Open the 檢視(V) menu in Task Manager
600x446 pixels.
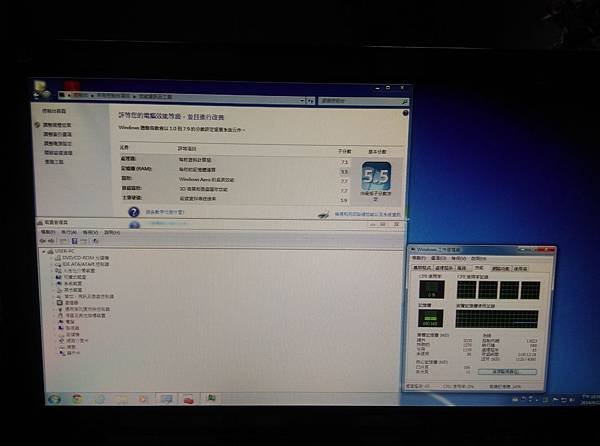(459, 259)
